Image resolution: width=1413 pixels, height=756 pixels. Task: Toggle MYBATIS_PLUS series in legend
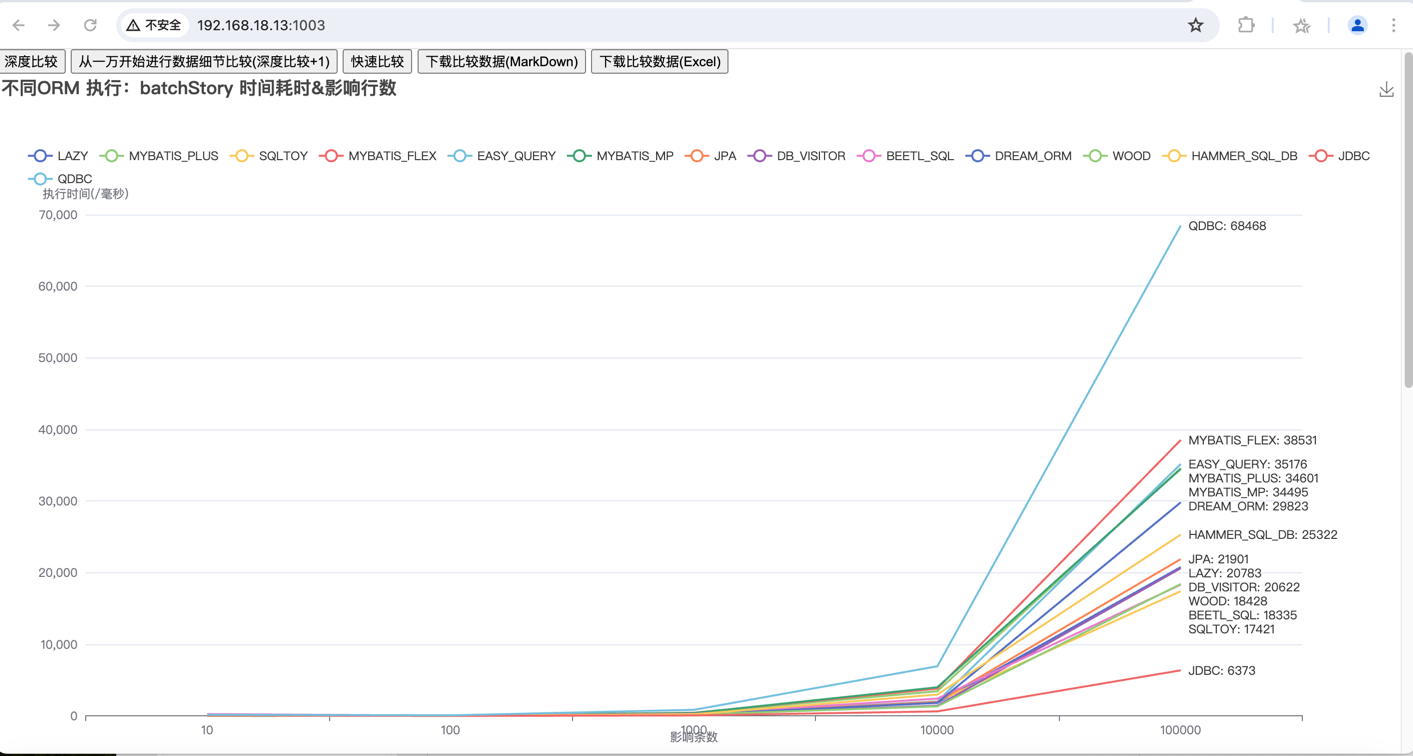[160, 156]
